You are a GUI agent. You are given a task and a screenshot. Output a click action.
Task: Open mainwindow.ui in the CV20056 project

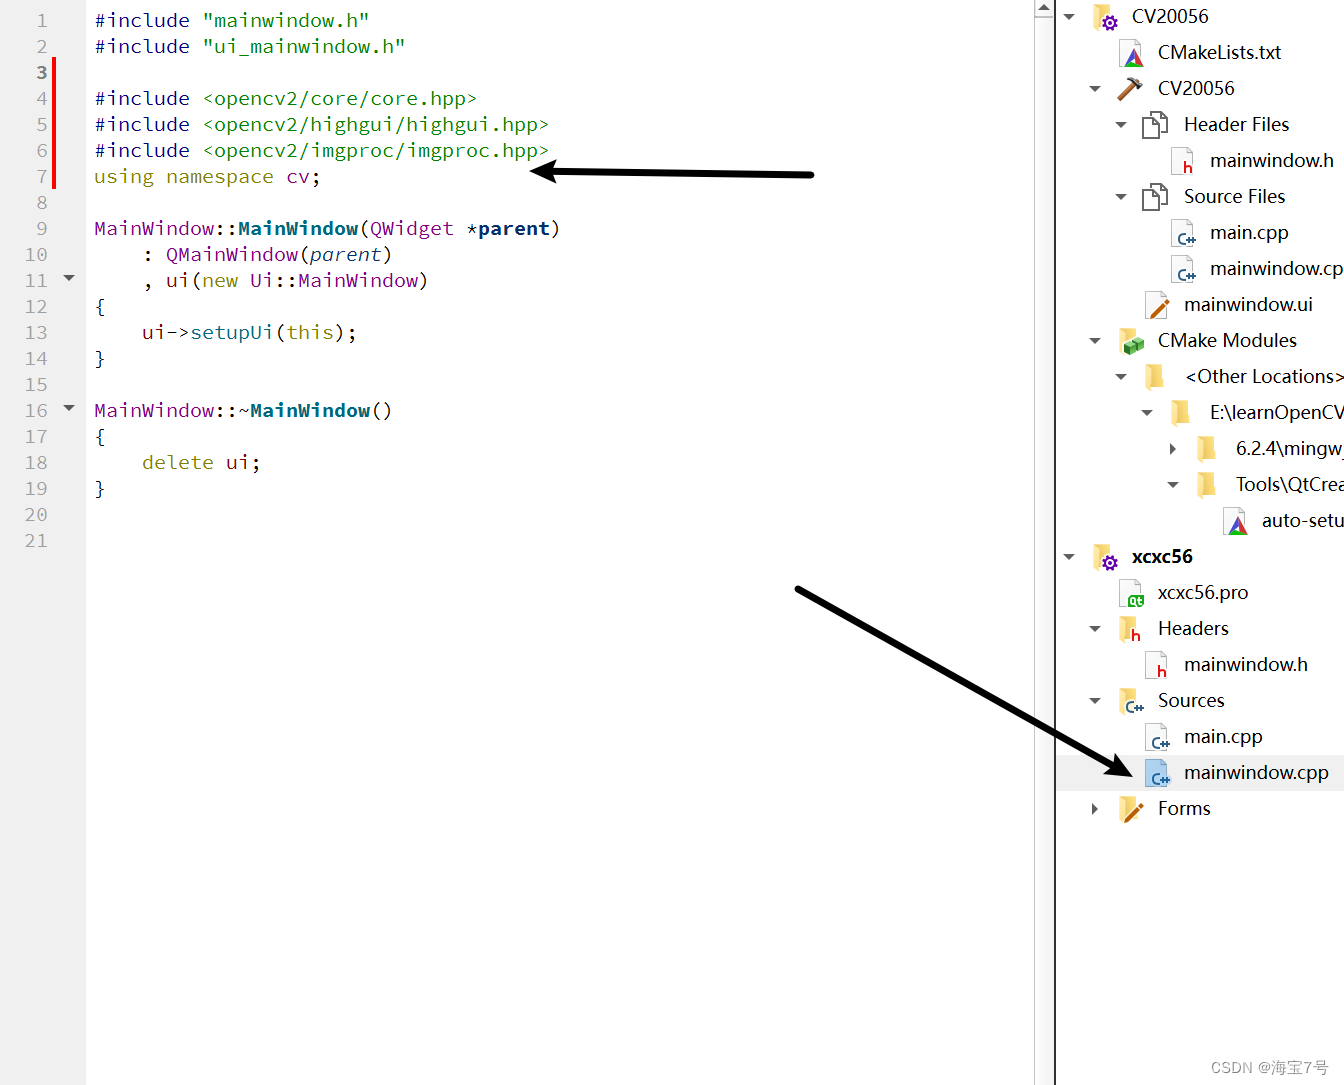click(x=1248, y=305)
